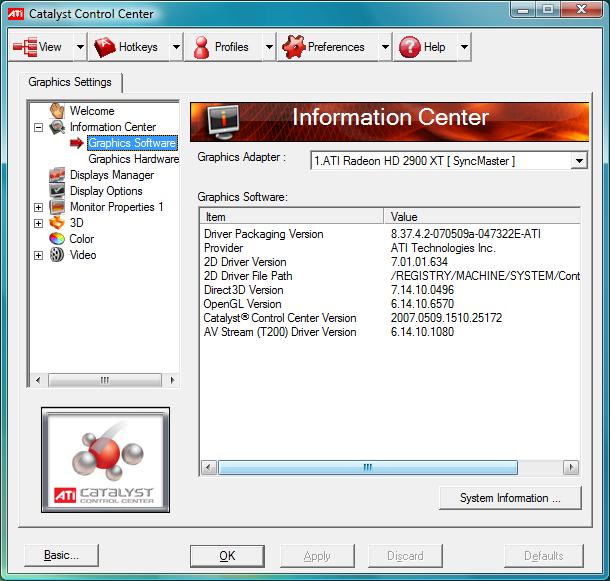This screenshot has width=610, height=581.
Task: Click the View tree icon in toolbar
Action: pyautogui.click(x=25, y=47)
